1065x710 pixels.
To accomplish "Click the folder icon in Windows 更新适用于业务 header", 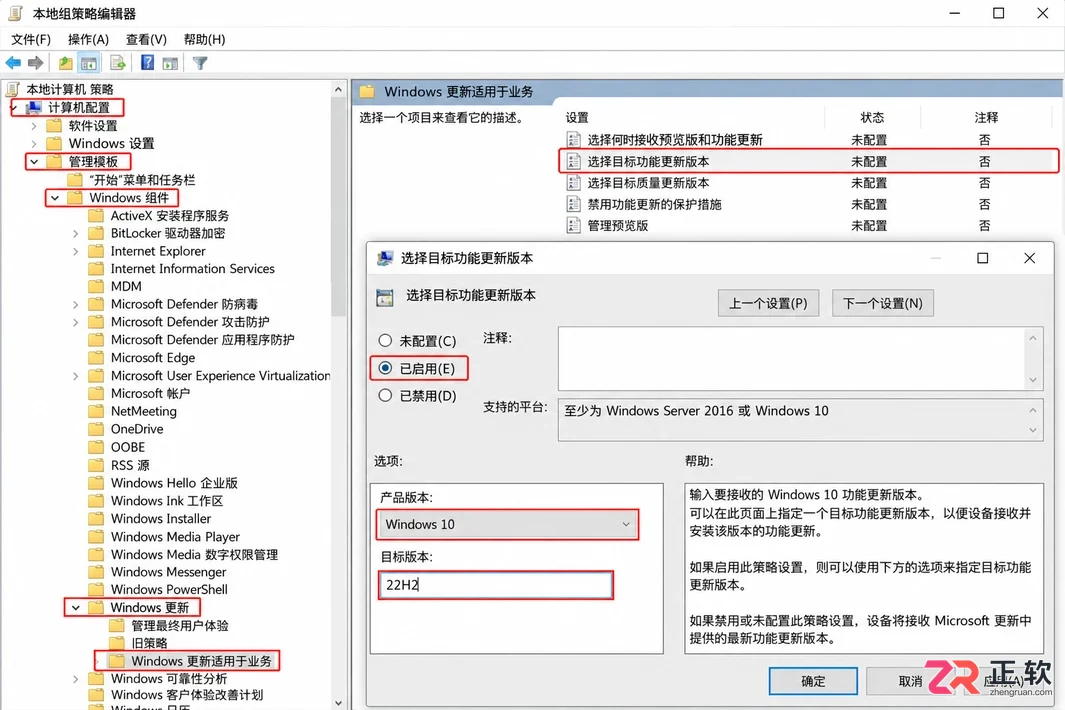I will (x=367, y=91).
